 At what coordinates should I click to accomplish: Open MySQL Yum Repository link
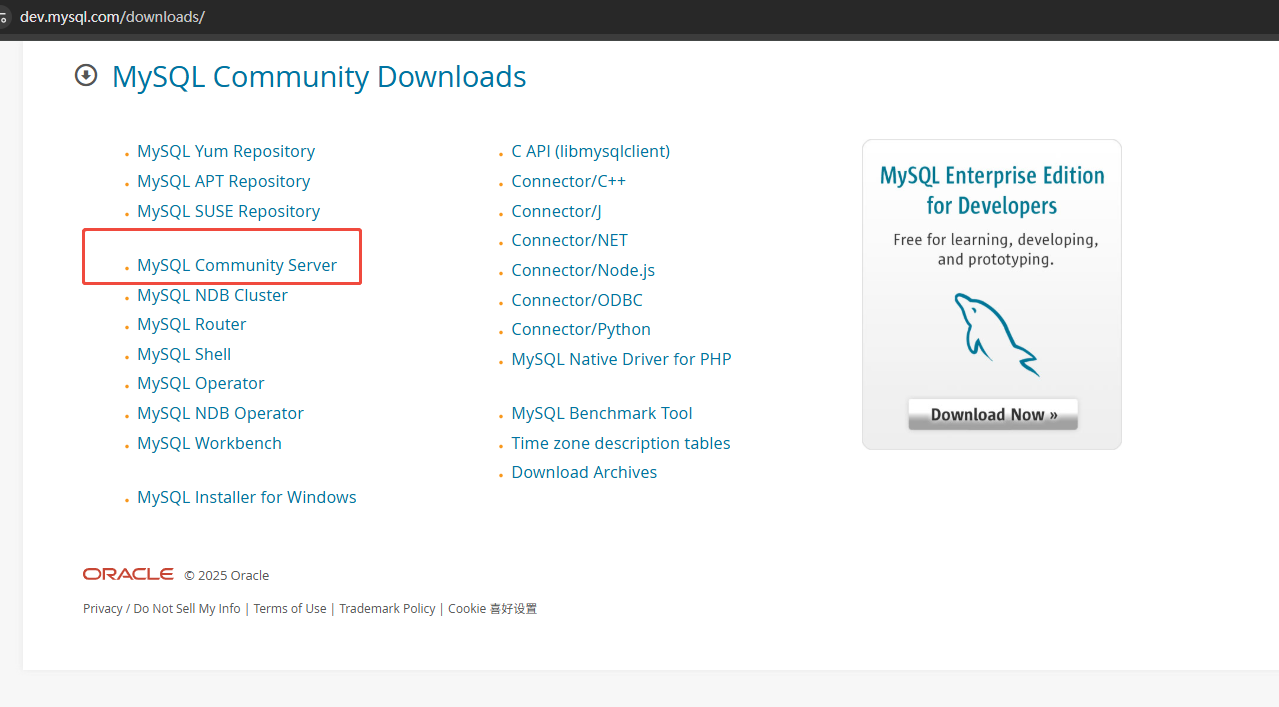[226, 151]
